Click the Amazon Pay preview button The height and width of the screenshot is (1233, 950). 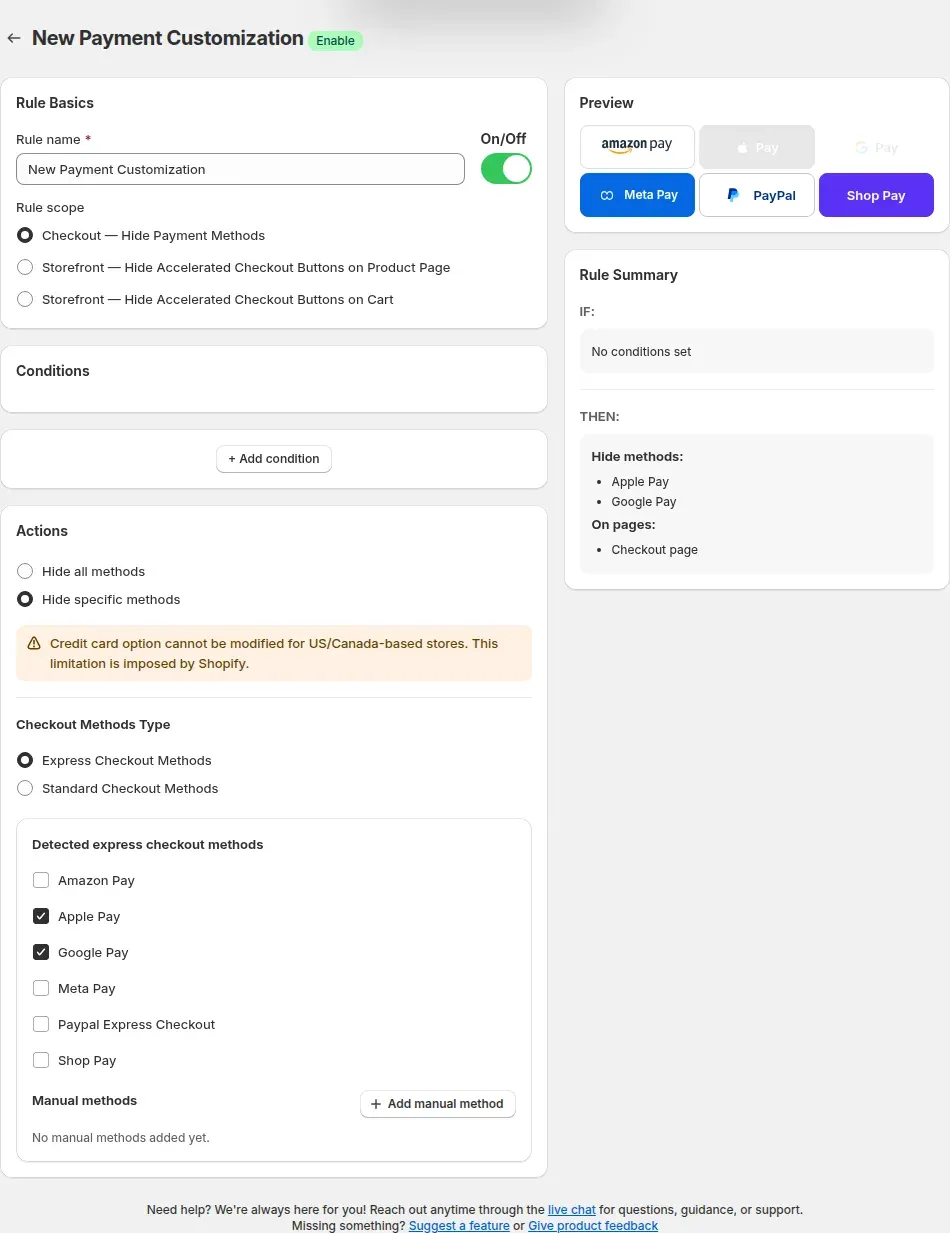pyautogui.click(x=637, y=147)
